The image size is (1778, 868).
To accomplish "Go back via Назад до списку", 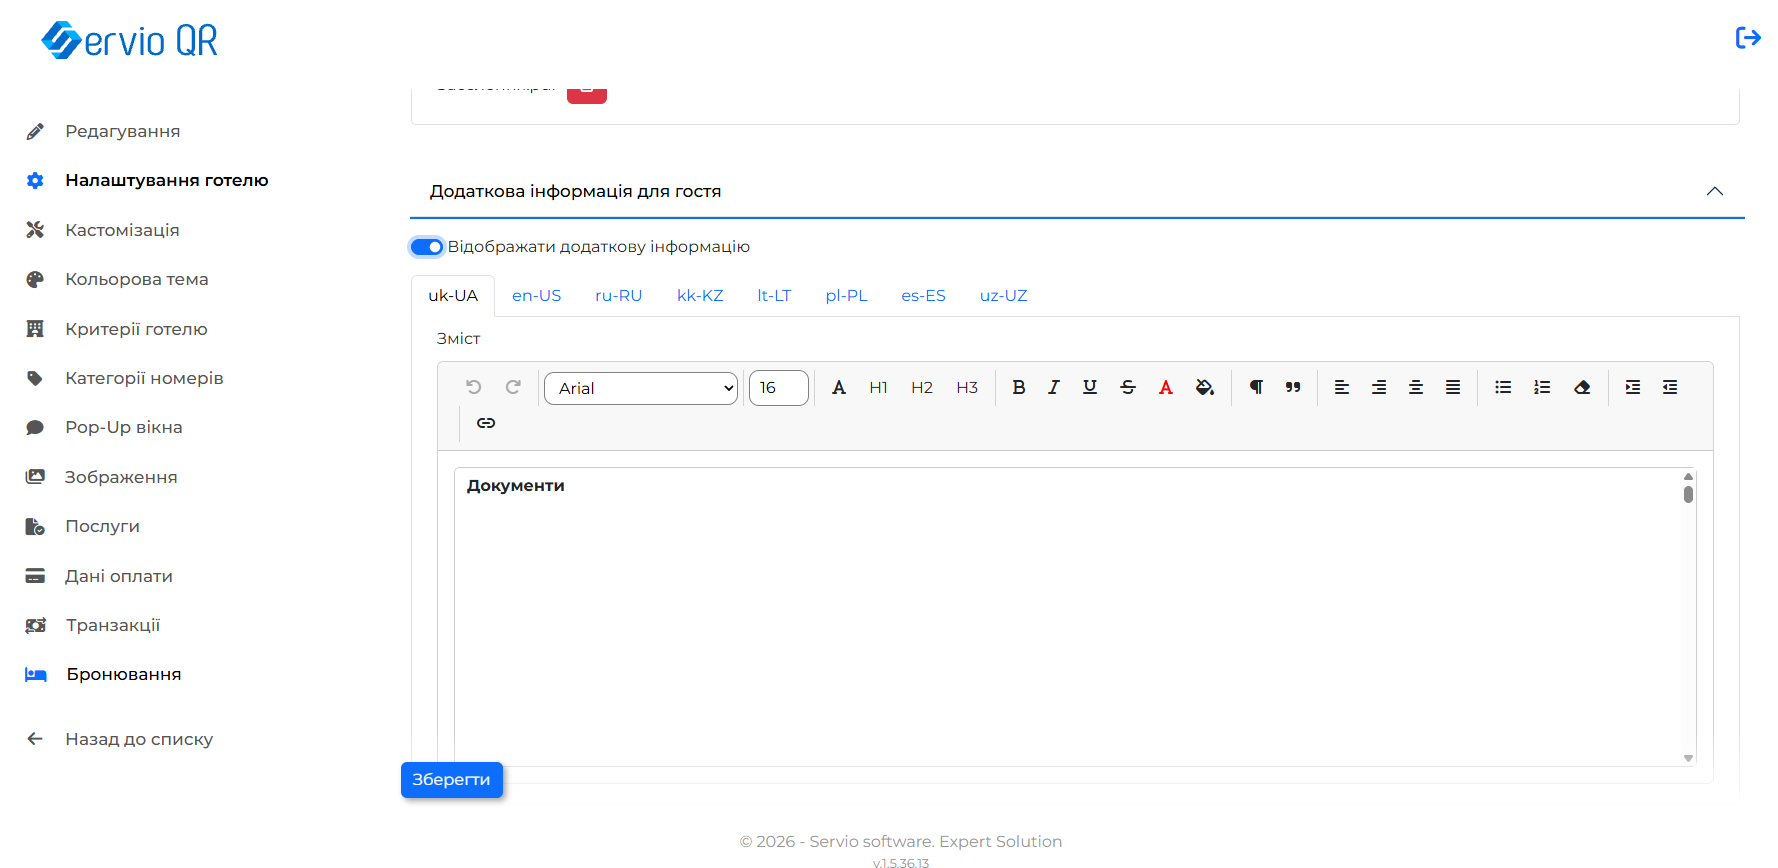I will tap(139, 739).
